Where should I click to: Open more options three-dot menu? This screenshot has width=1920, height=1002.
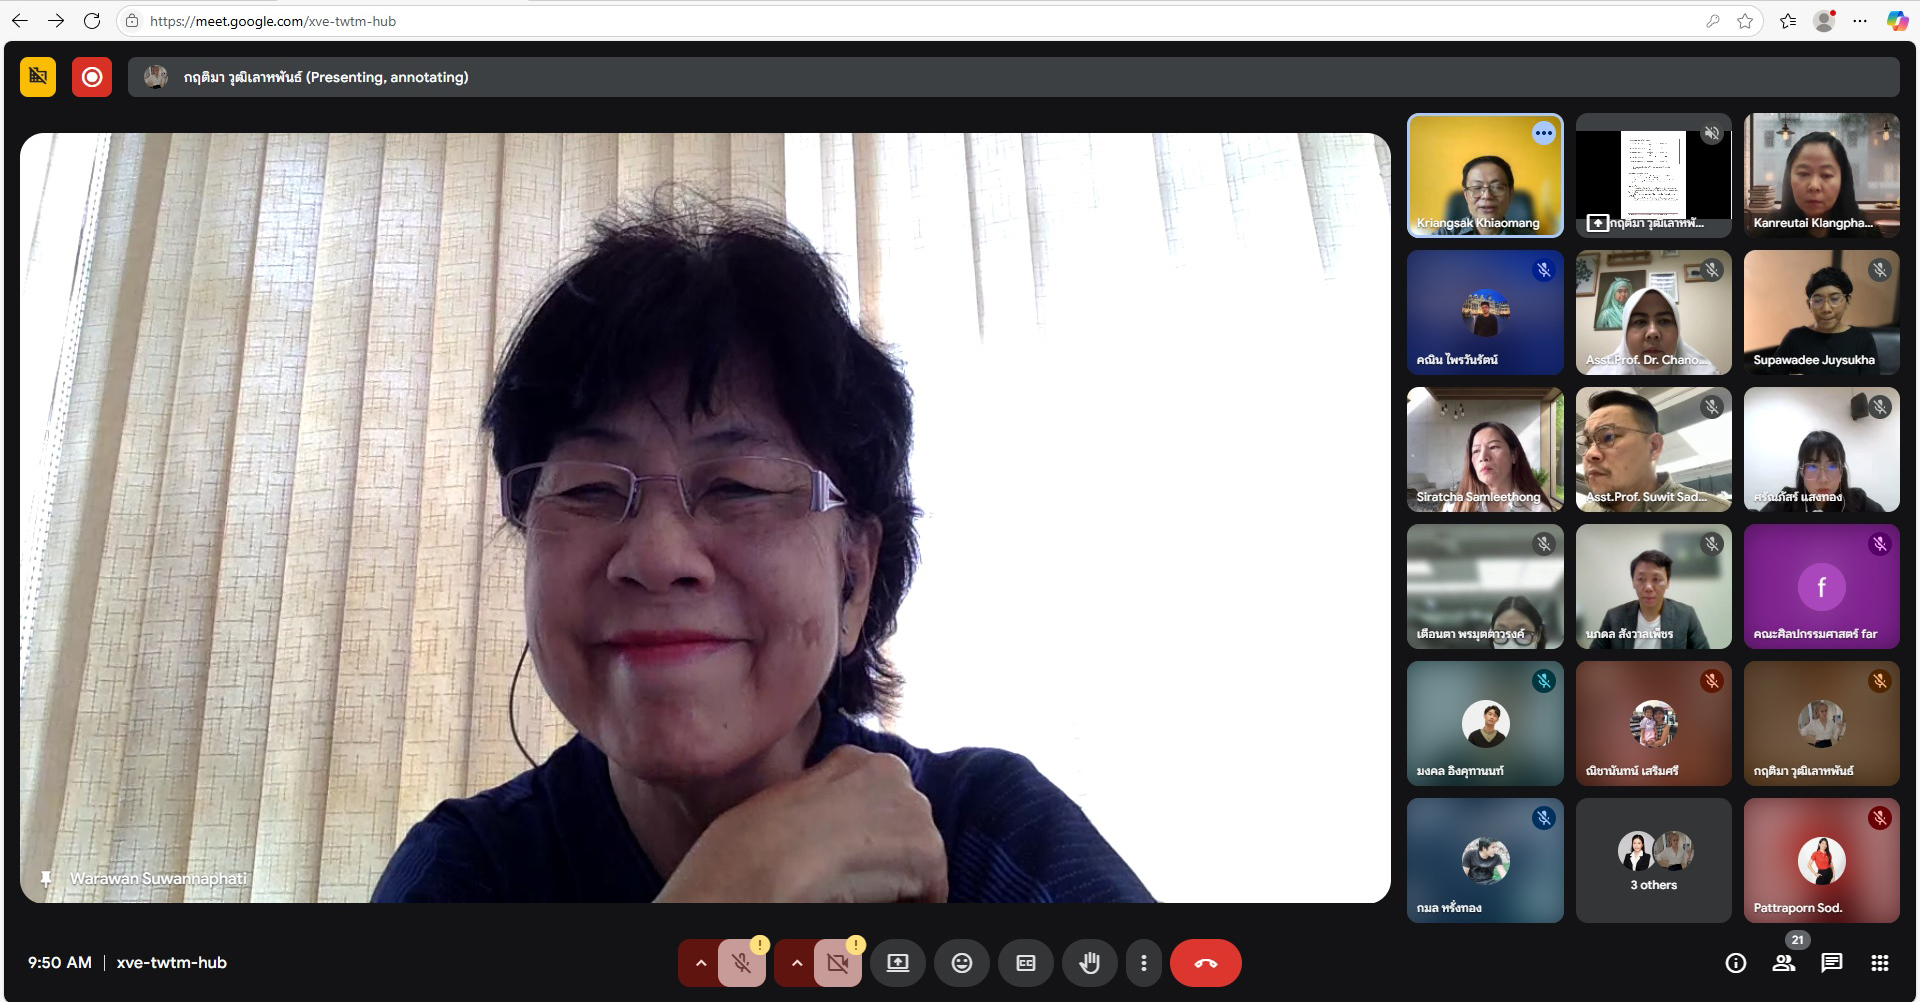(x=1143, y=963)
